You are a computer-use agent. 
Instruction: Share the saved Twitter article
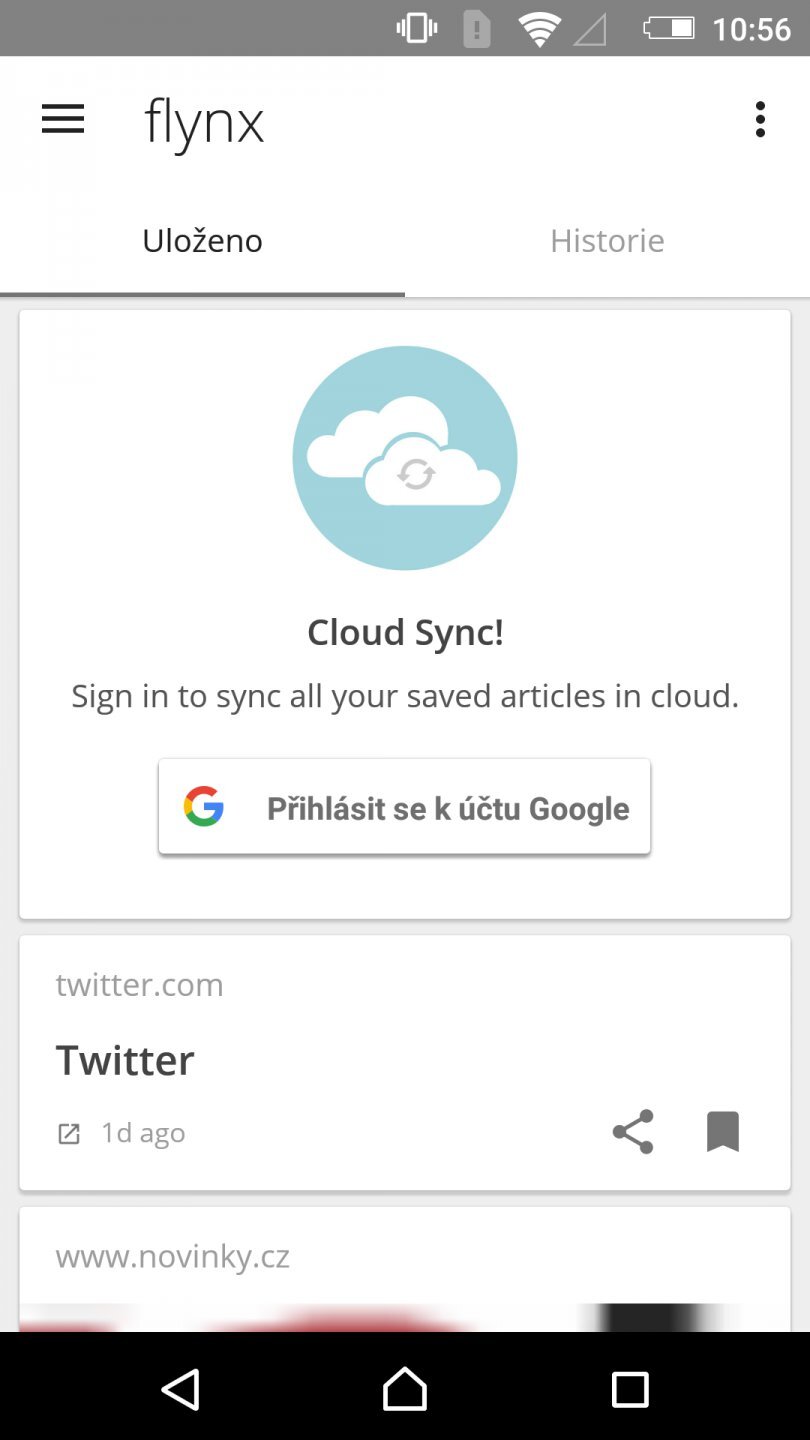[x=632, y=1132]
